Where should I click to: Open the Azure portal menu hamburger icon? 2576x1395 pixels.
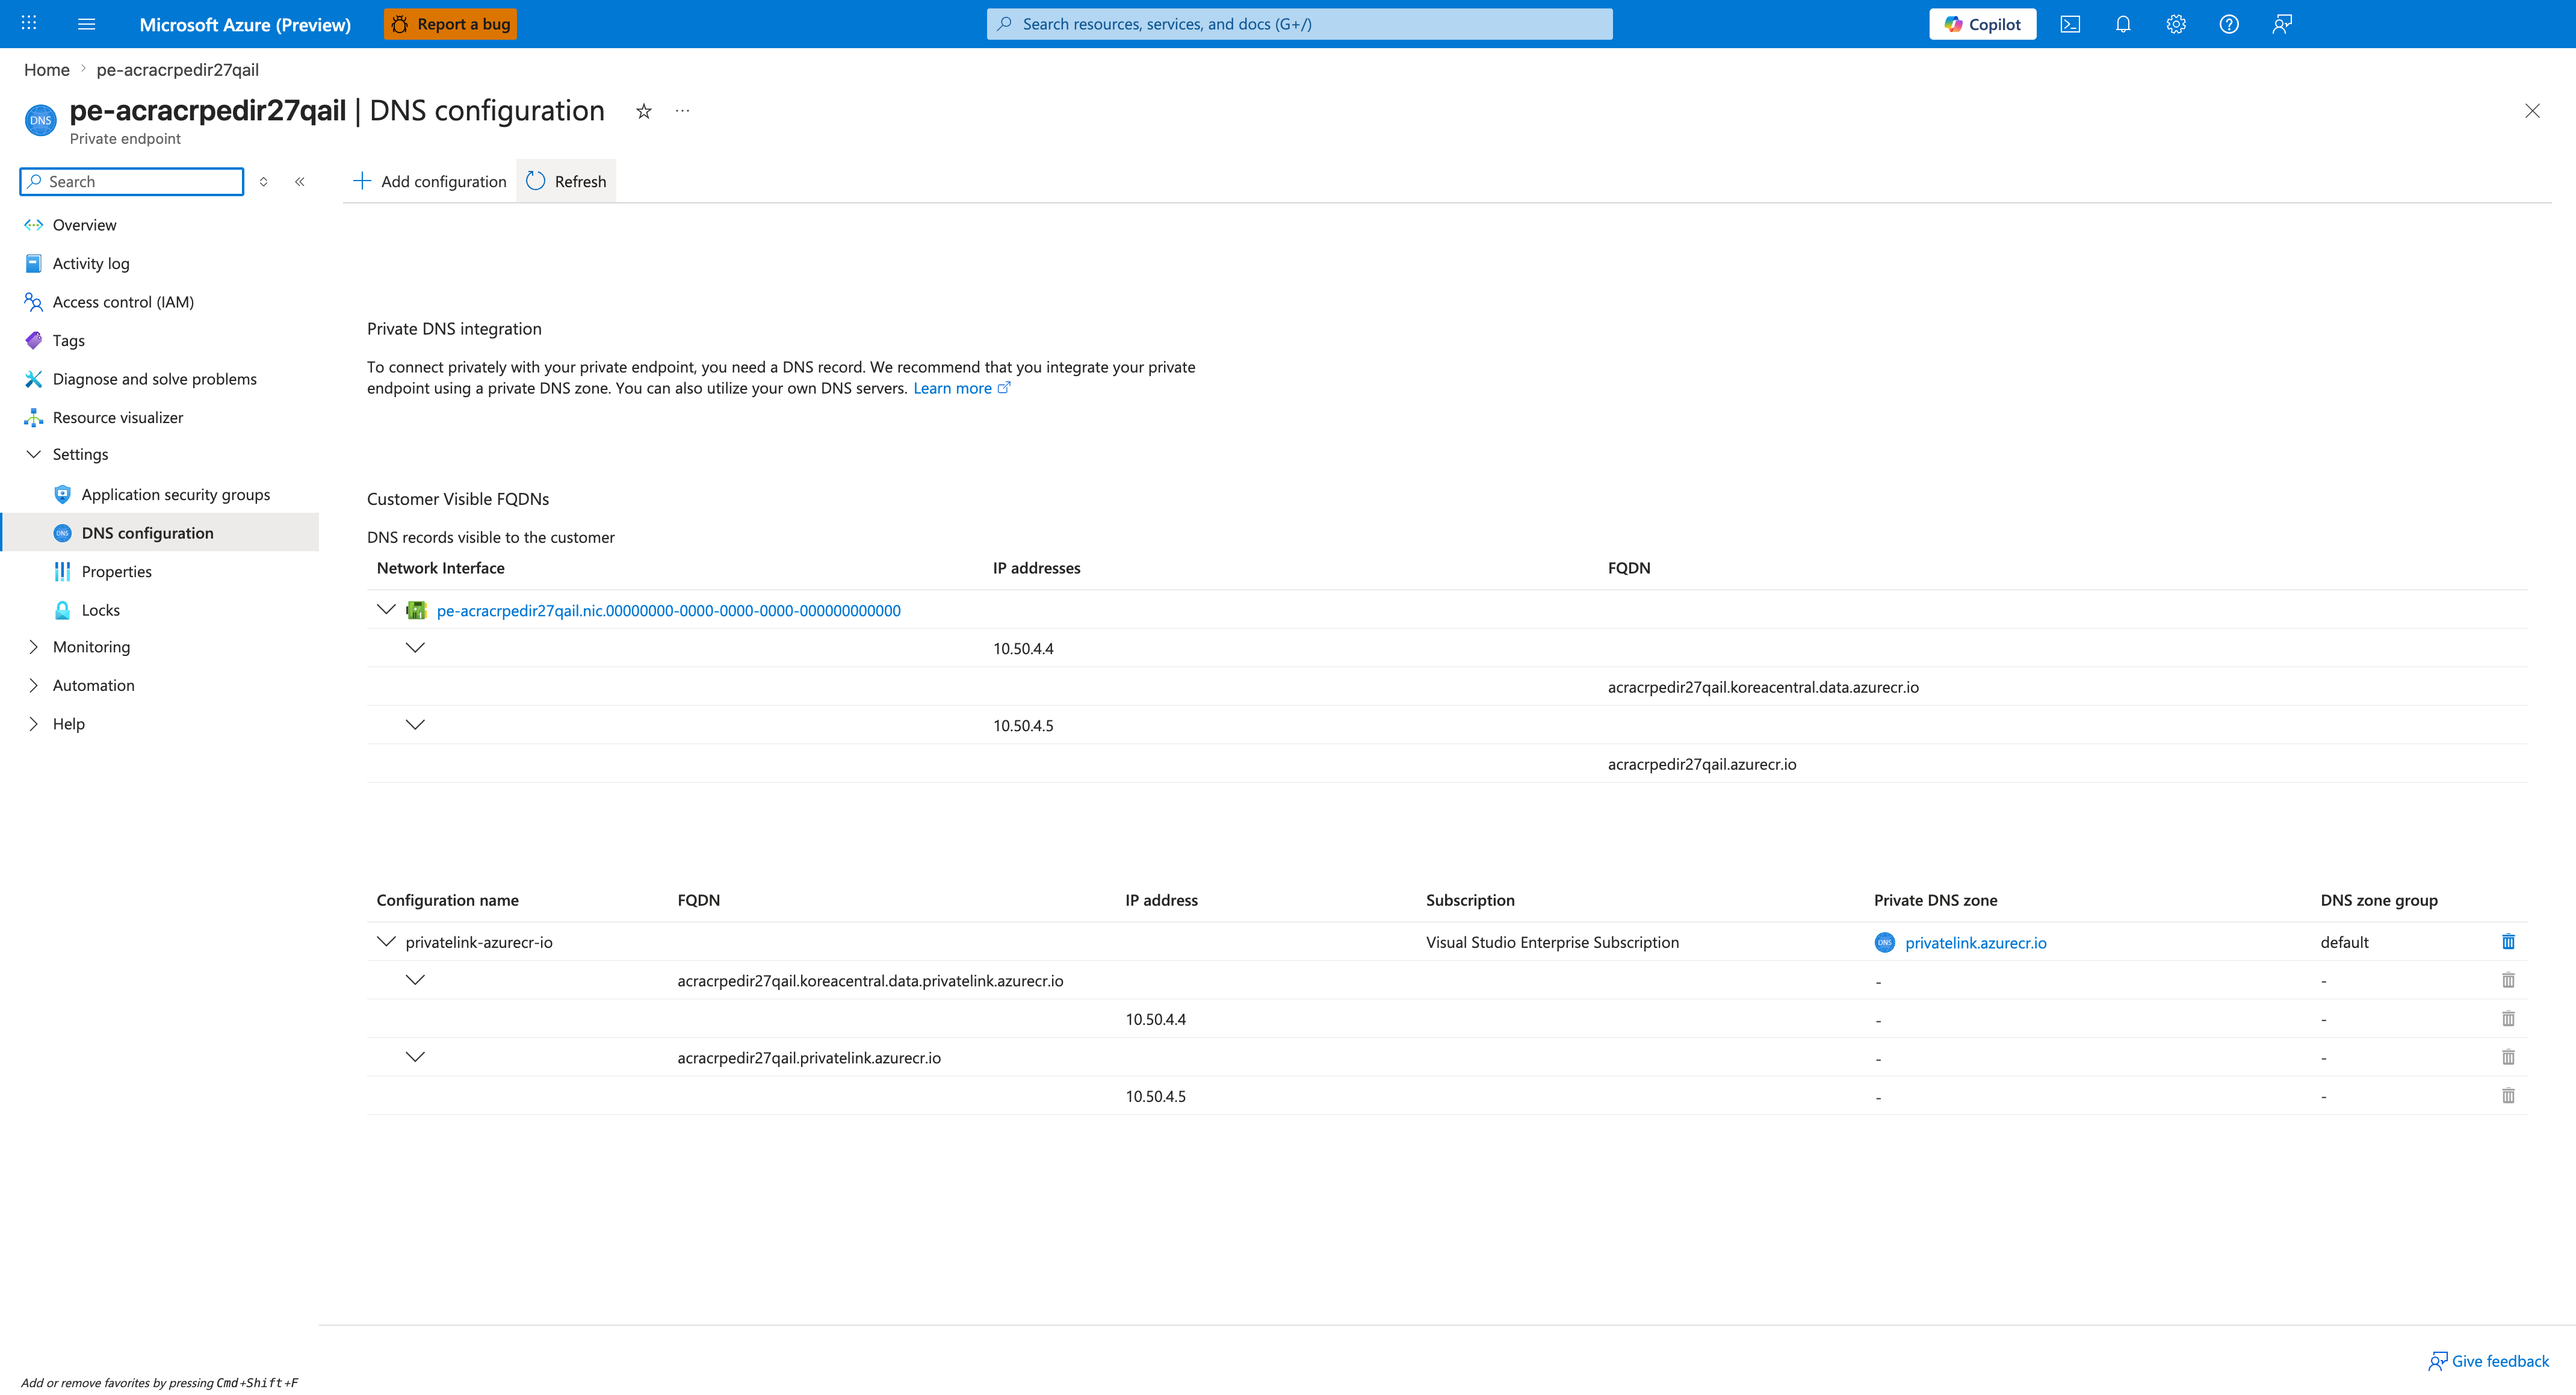pos(87,24)
